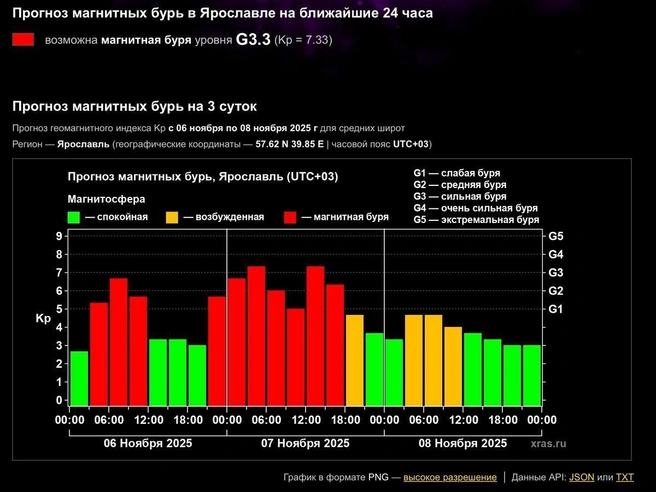
Task: Click the '06 Ноября 2025' date label
Action: (x=148, y=443)
